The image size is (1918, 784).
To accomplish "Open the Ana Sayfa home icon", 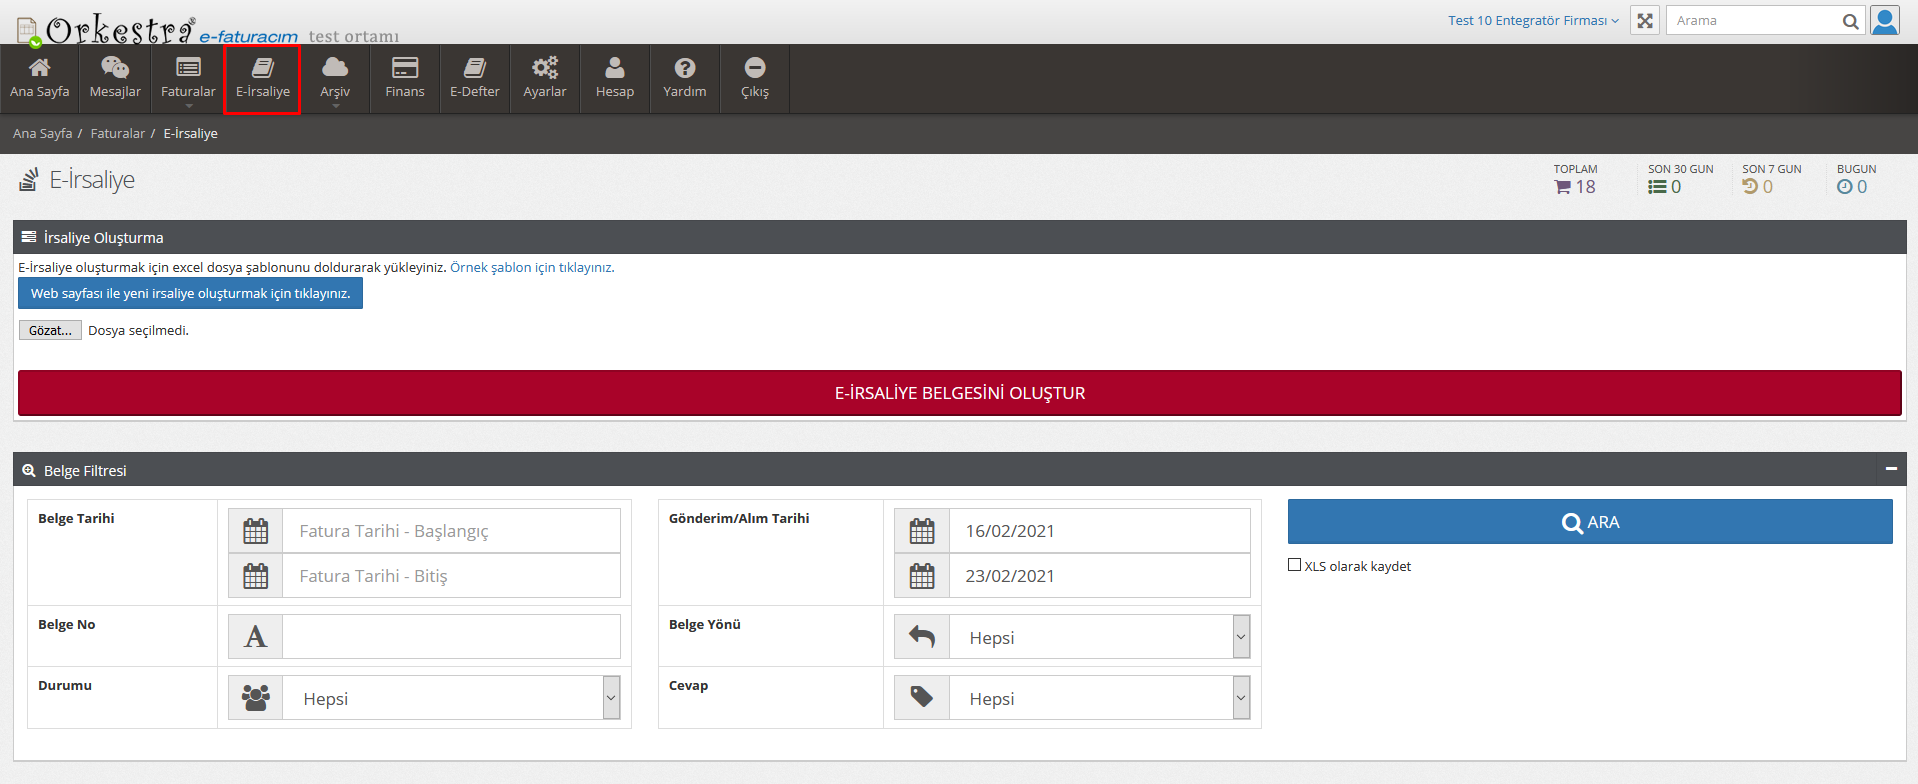I will (40, 68).
